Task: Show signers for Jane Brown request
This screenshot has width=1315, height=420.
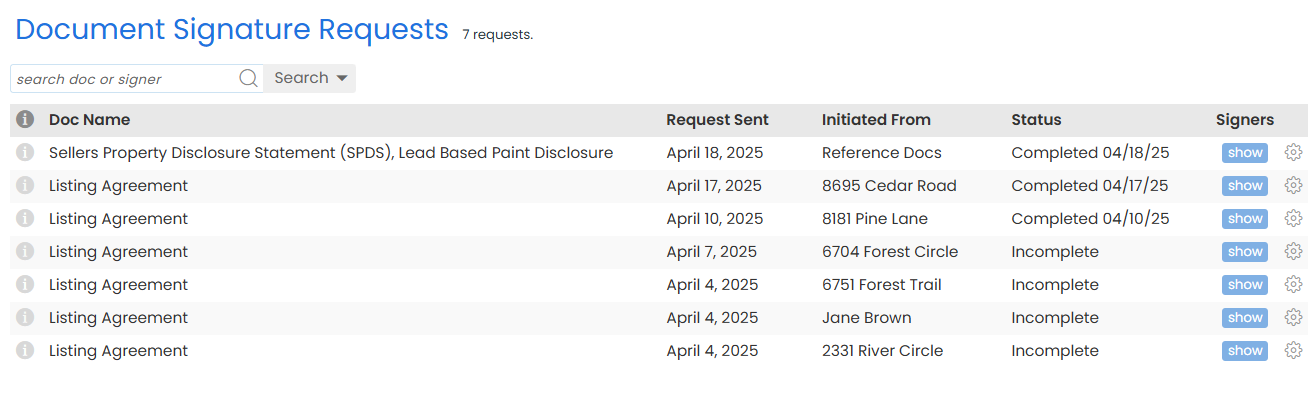Action: click(x=1245, y=318)
